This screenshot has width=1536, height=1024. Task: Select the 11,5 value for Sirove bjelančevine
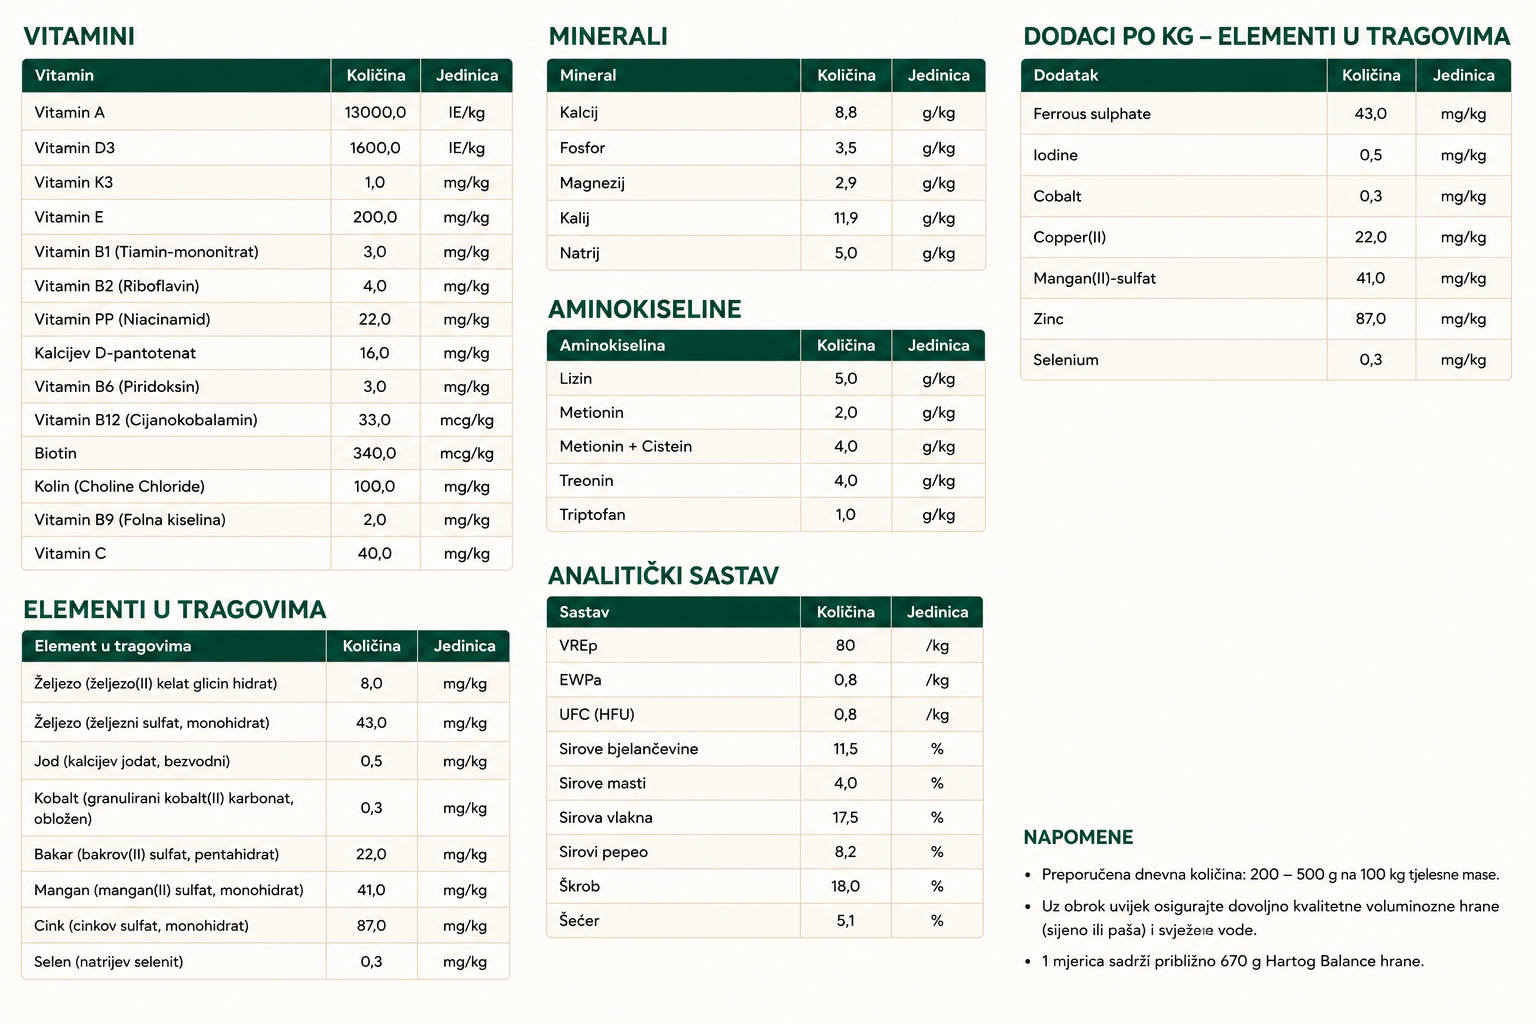tap(846, 749)
